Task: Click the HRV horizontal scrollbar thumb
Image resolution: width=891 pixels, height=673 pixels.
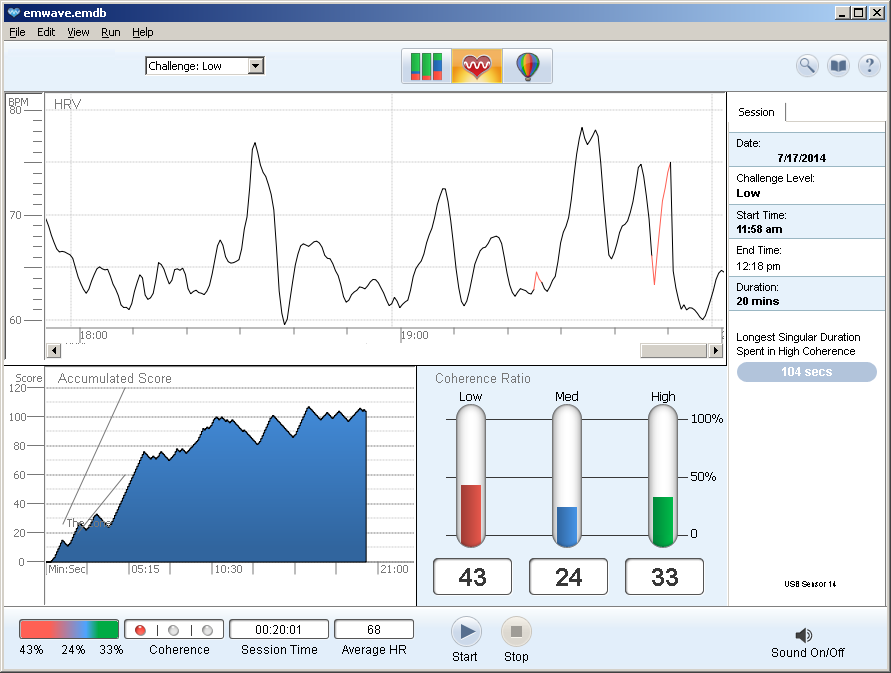Action: pos(673,350)
